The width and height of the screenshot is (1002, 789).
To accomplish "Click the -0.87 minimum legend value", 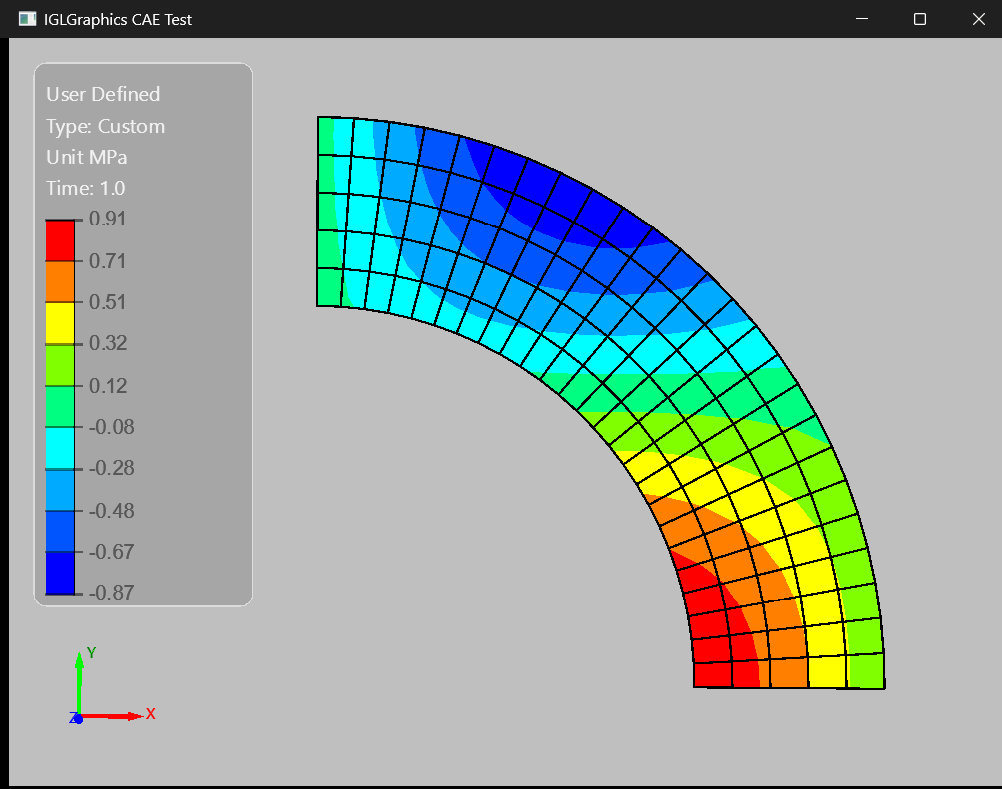I will tap(111, 593).
